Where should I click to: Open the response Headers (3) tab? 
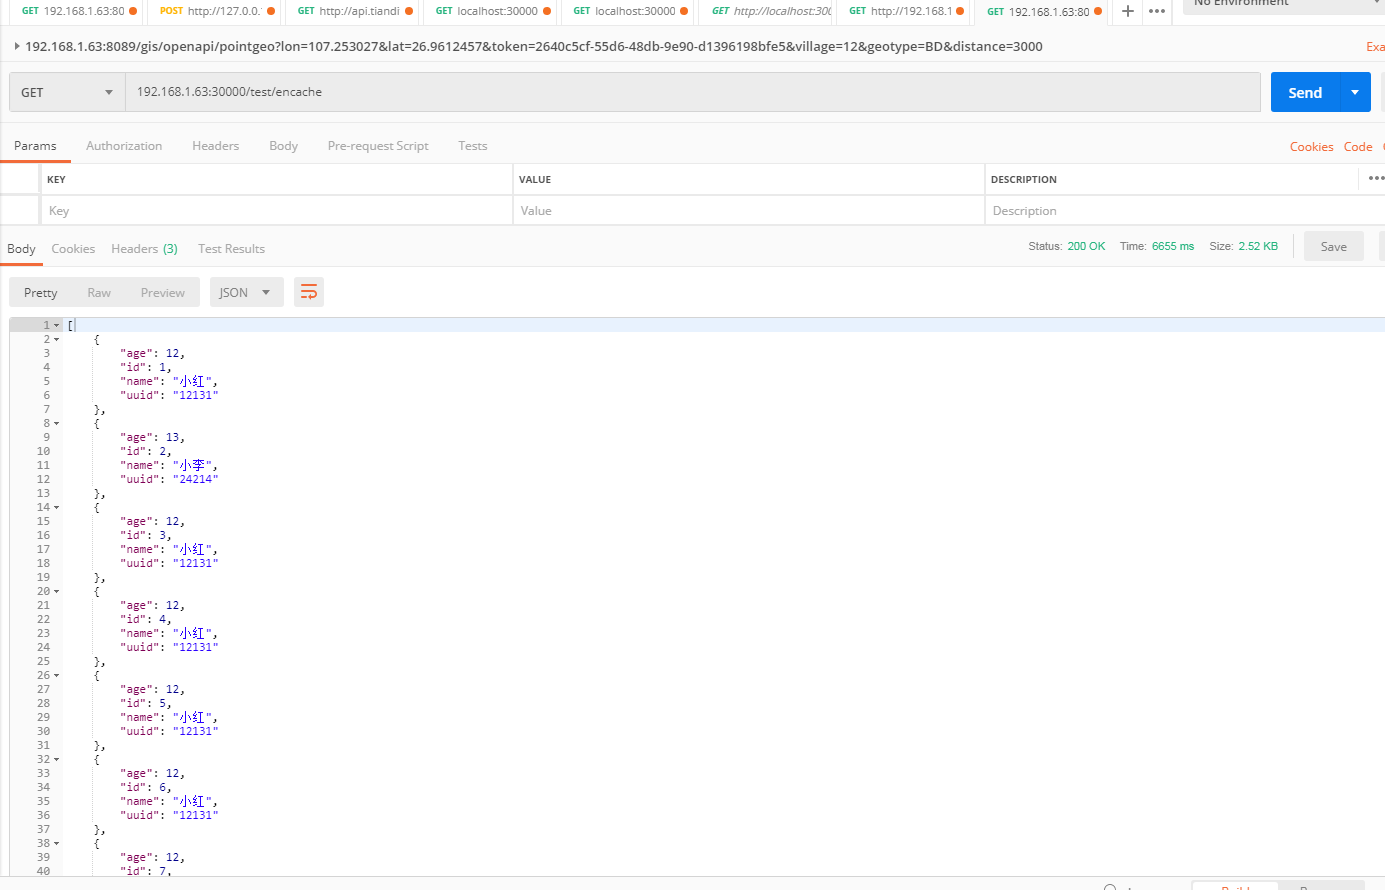(144, 248)
